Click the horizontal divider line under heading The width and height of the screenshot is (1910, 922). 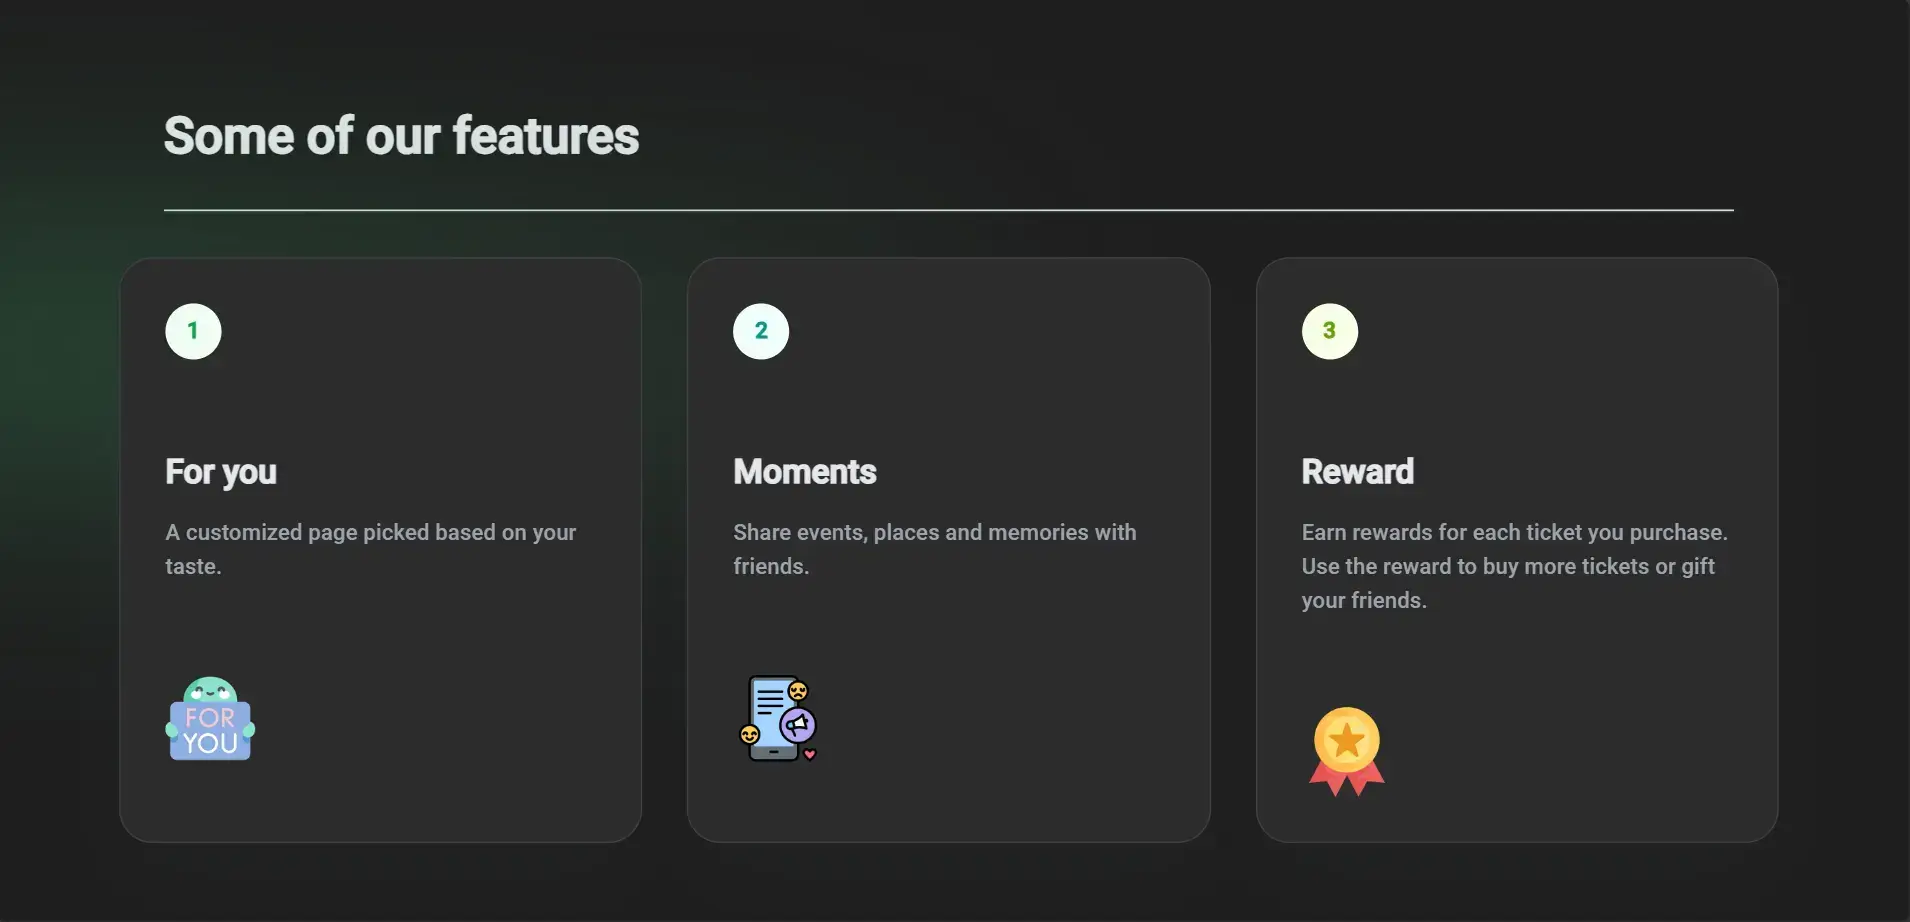tap(948, 210)
